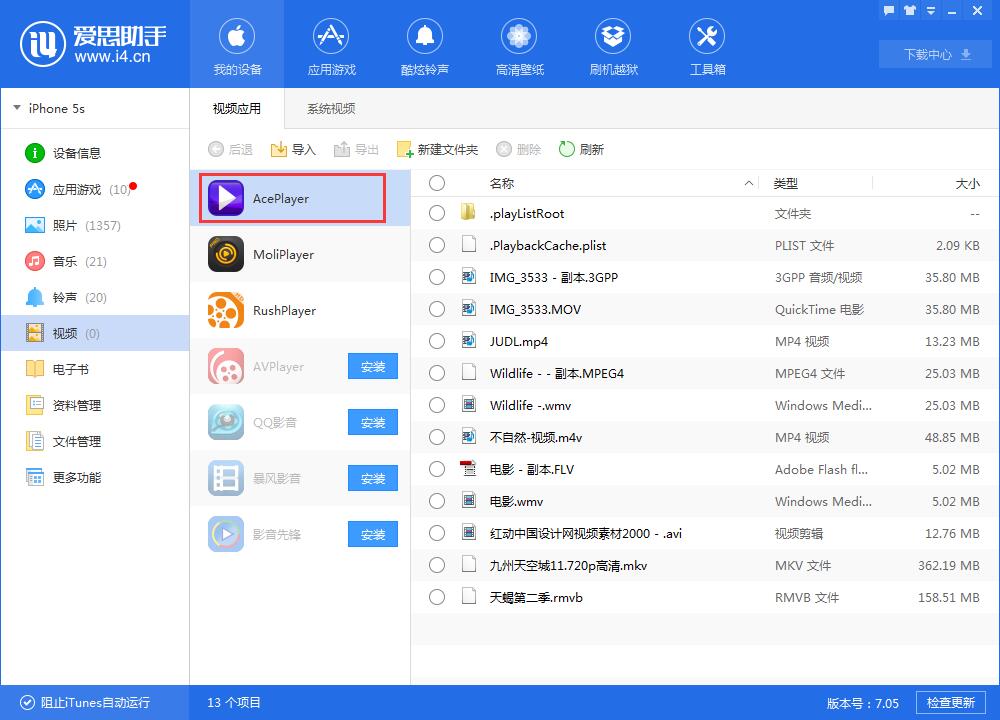Switch to the 我的设备 section
The width and height of the screenshot is (1000, 720).
click(237, 45)
